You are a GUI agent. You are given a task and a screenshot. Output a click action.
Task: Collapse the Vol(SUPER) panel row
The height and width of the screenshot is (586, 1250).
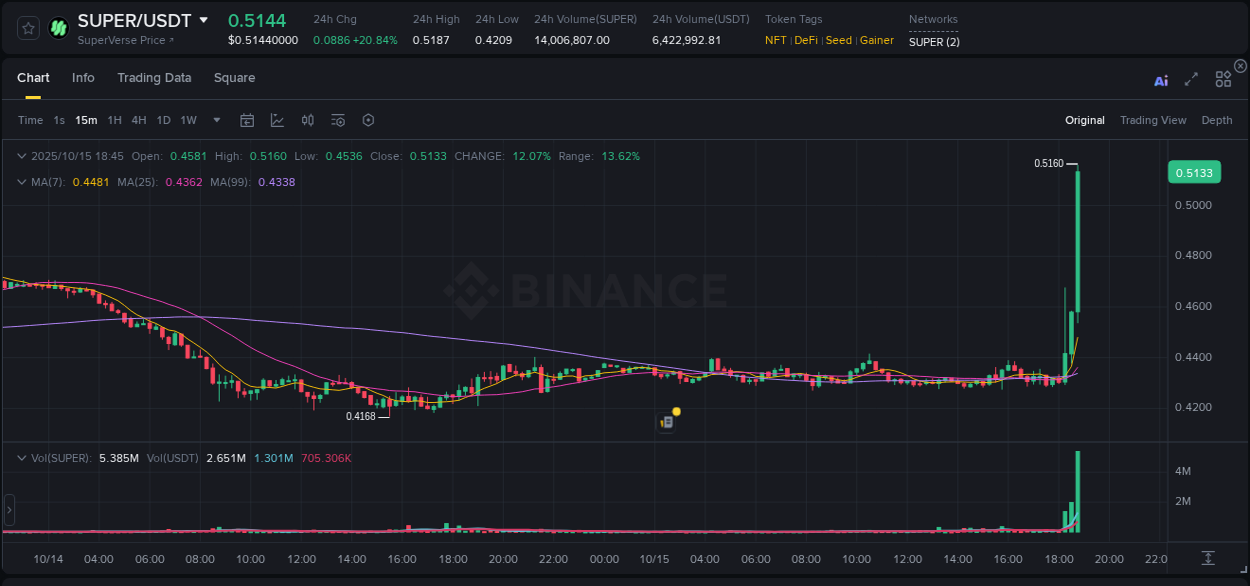[22, 457]
